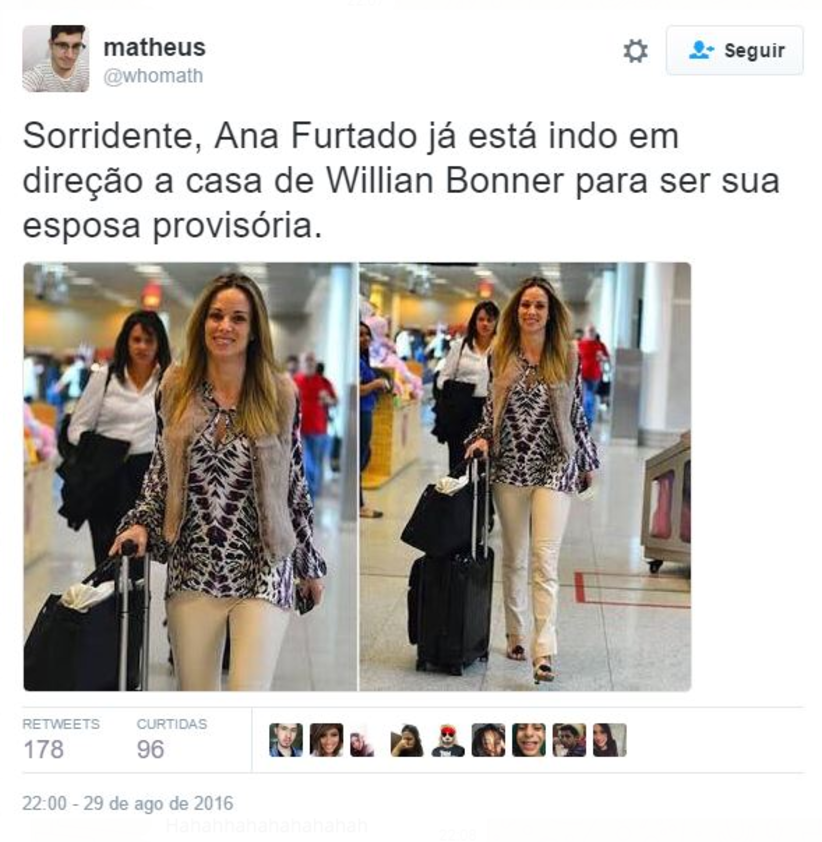
Task: Open the matheus display name link
Action: 154,47
